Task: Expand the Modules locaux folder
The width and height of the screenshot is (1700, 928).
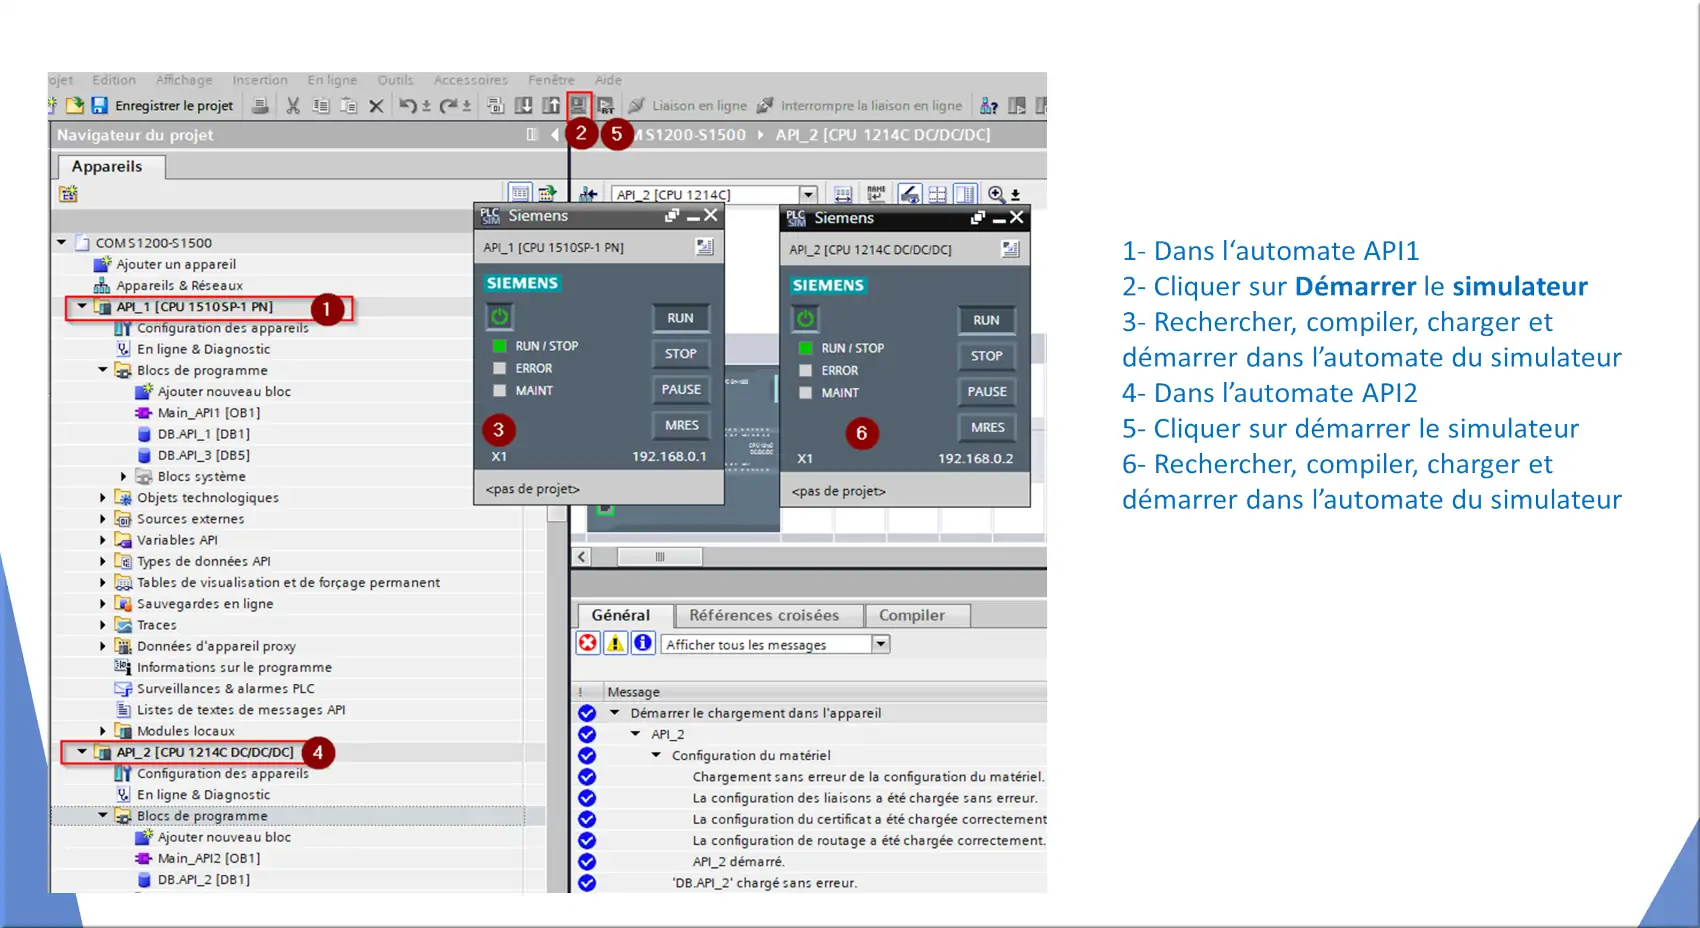Action: 103,731
